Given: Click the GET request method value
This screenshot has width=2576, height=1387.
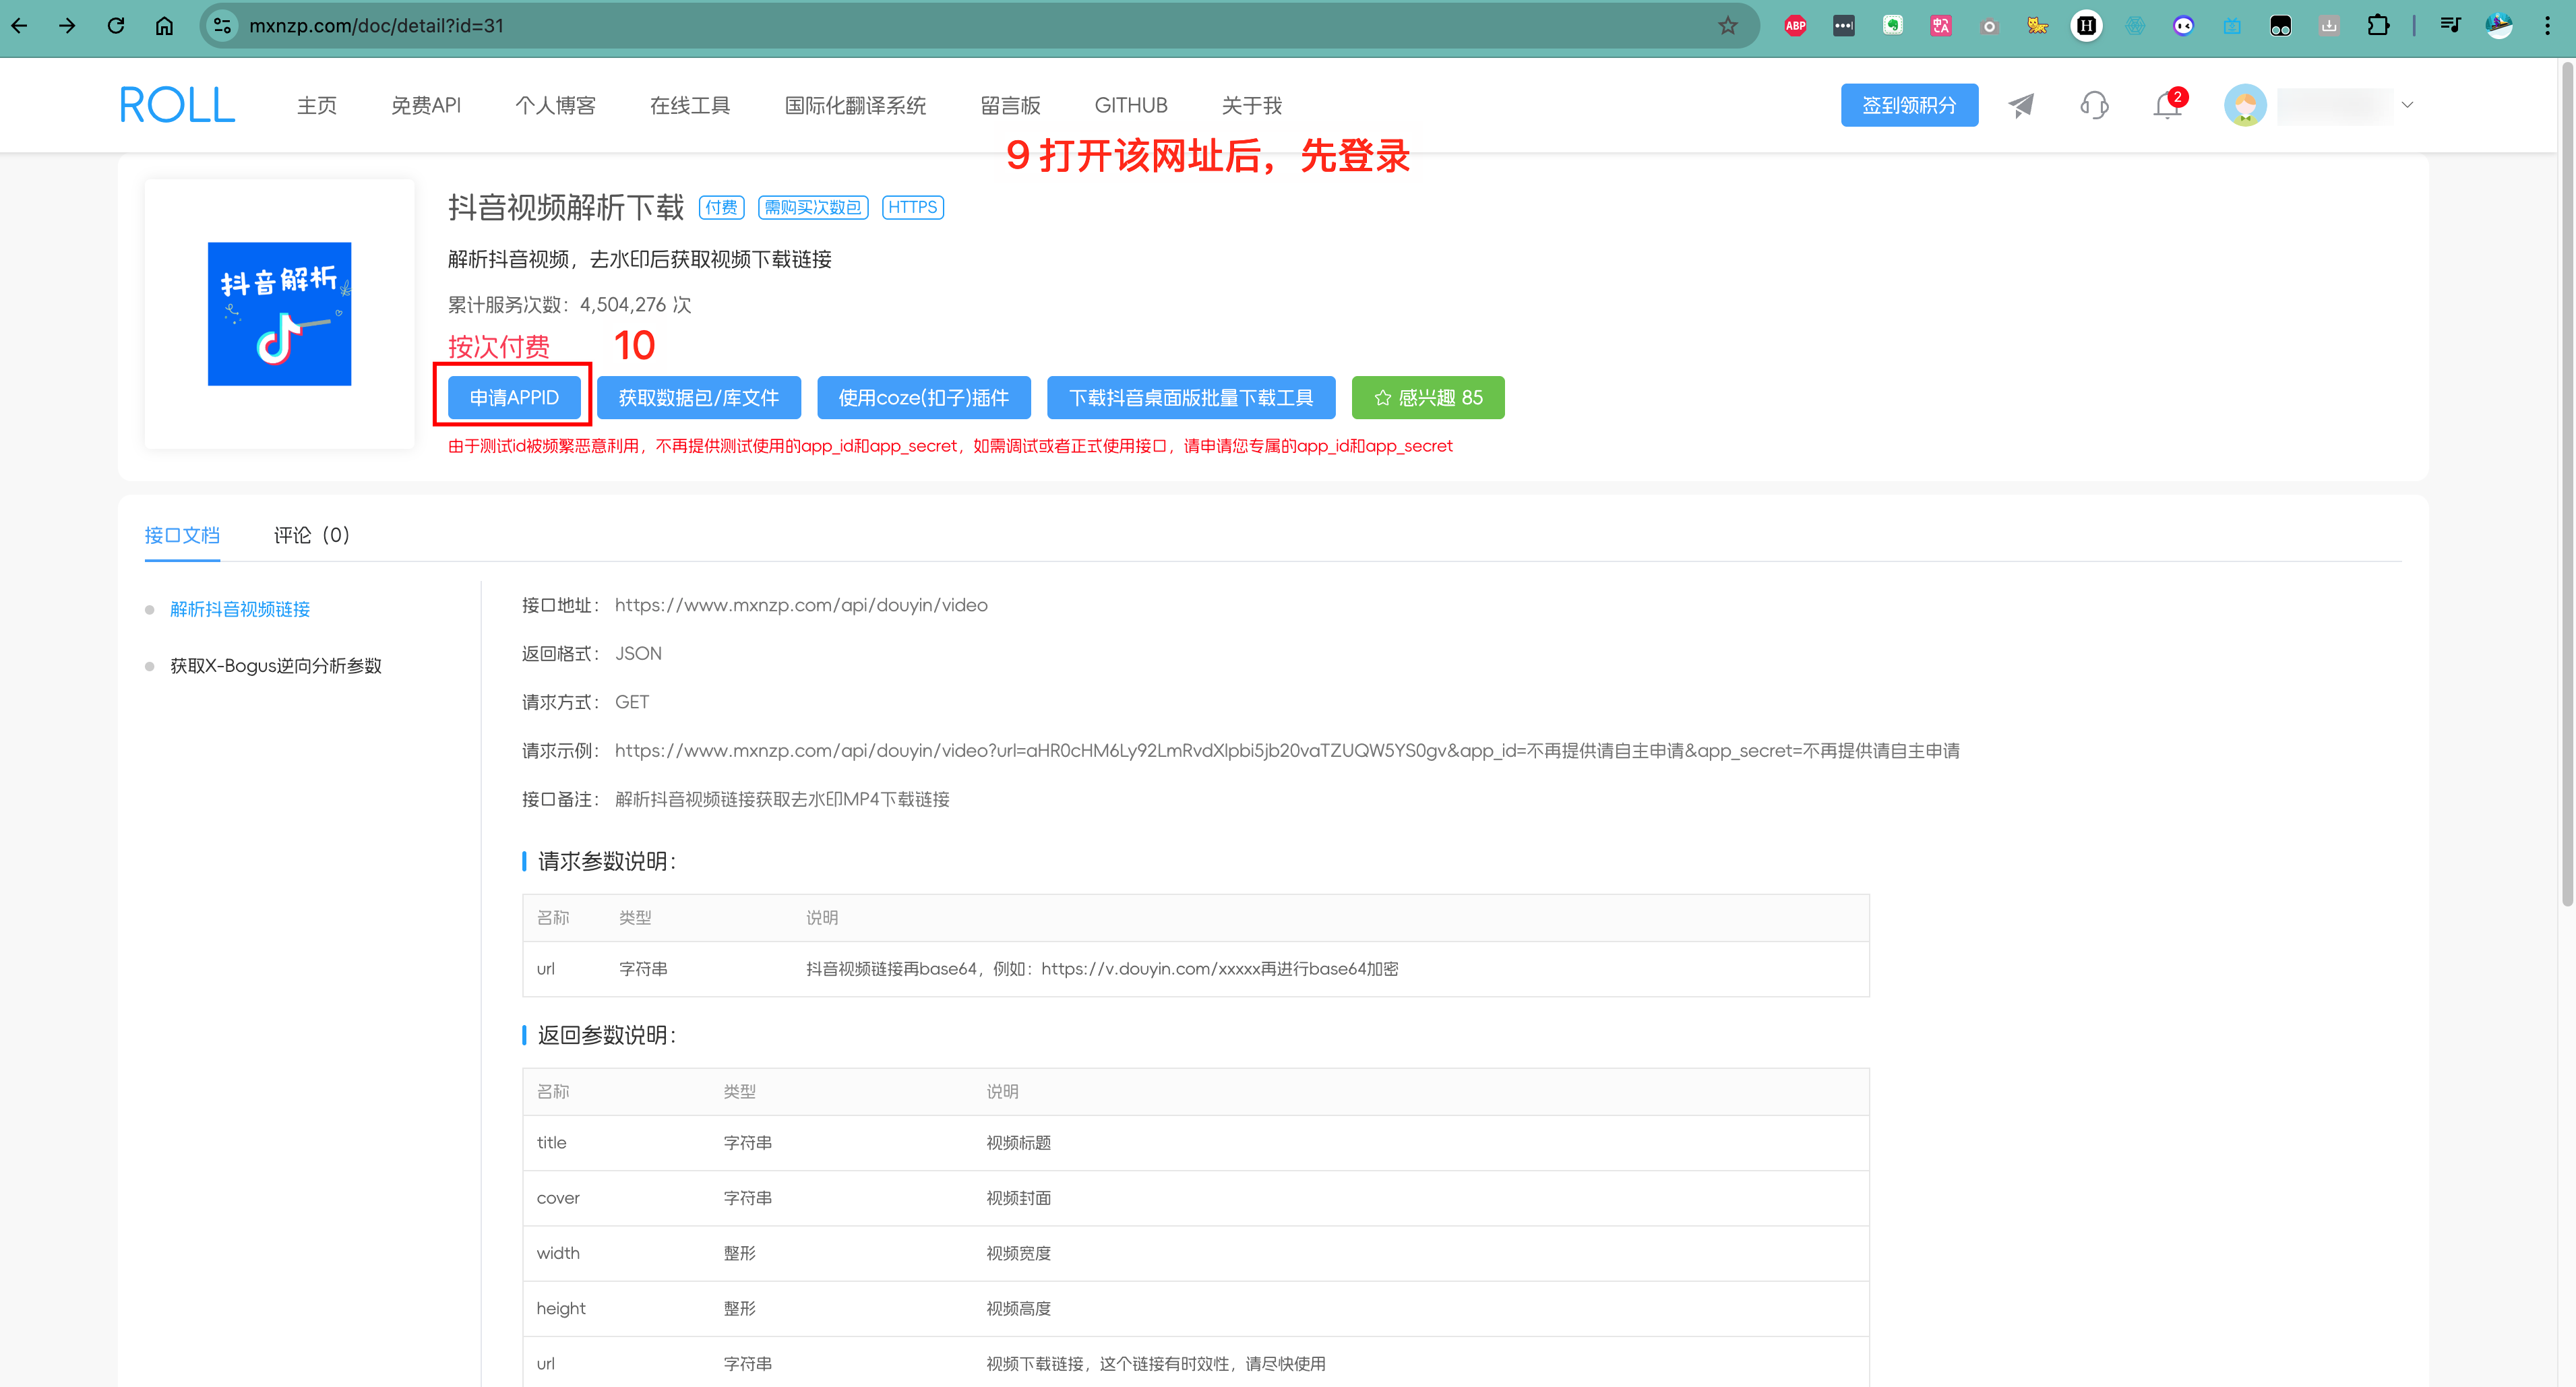Looking at the screenshot, I should [x=632, y=702].
